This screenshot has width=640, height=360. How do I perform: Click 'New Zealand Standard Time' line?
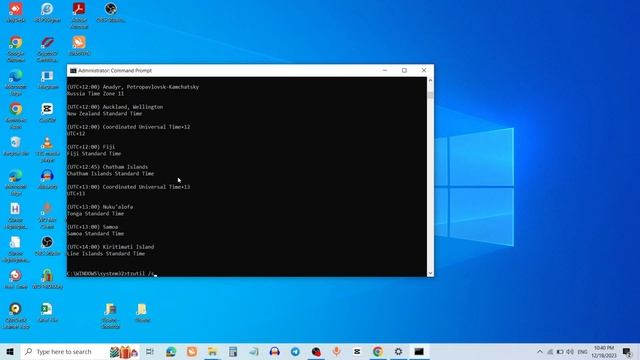[x=104, y=113]
